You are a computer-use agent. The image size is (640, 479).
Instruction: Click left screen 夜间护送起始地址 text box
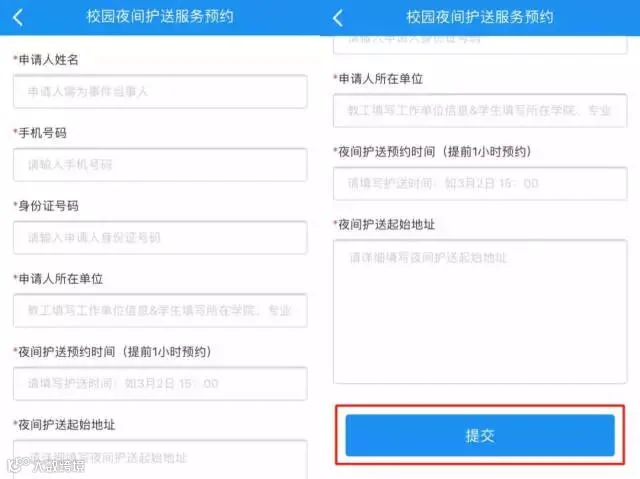pyautogui.click(x=160, y=459)
